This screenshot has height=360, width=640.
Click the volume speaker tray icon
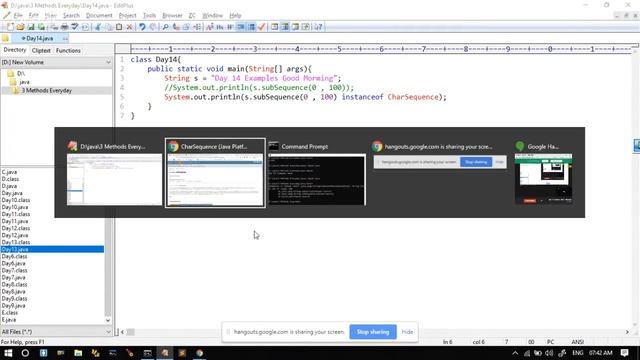pos(549,353)
